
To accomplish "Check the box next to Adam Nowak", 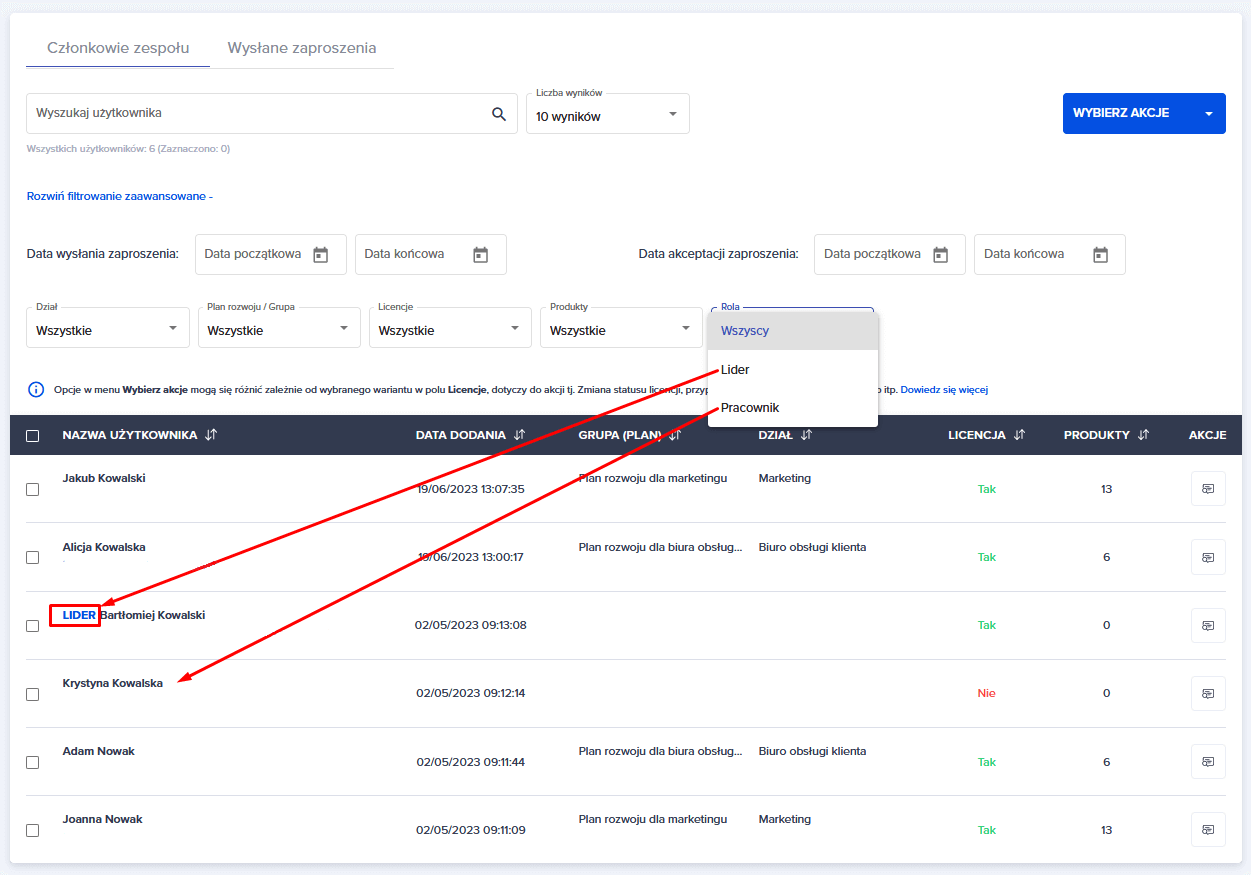I will click(x=33, y=762).
